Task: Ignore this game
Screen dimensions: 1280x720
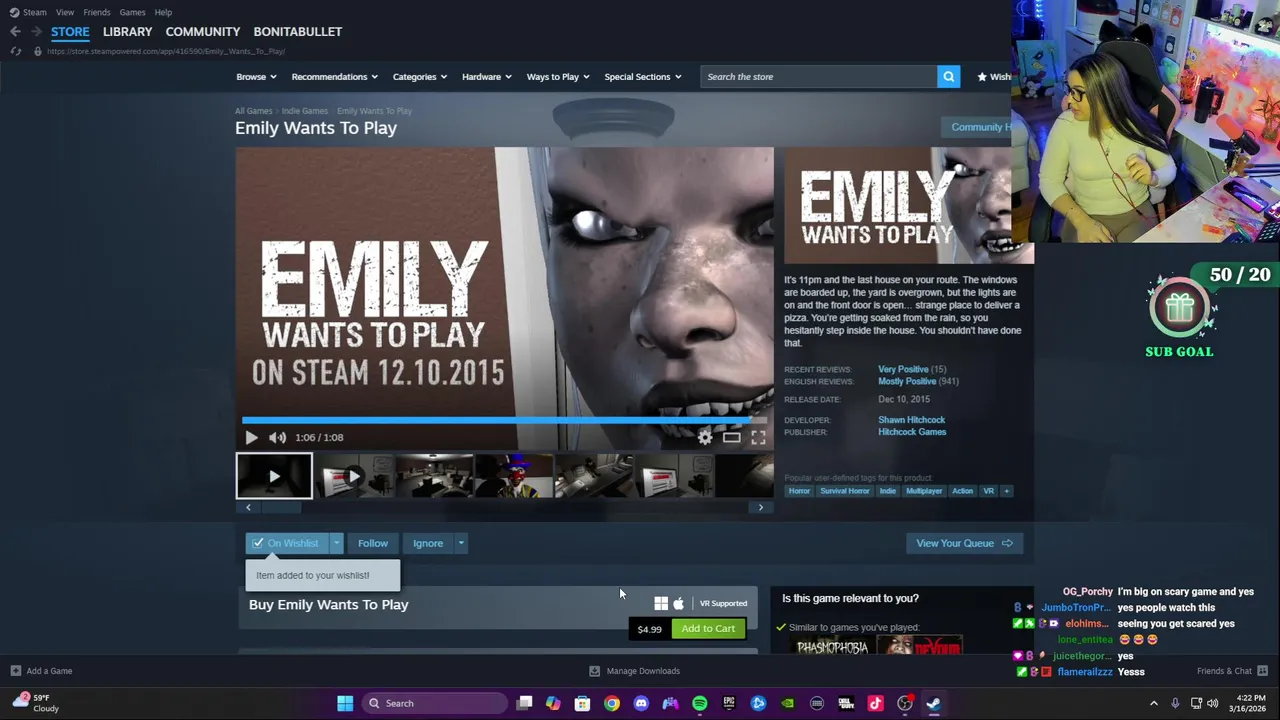Action: (x=428, y=543)
